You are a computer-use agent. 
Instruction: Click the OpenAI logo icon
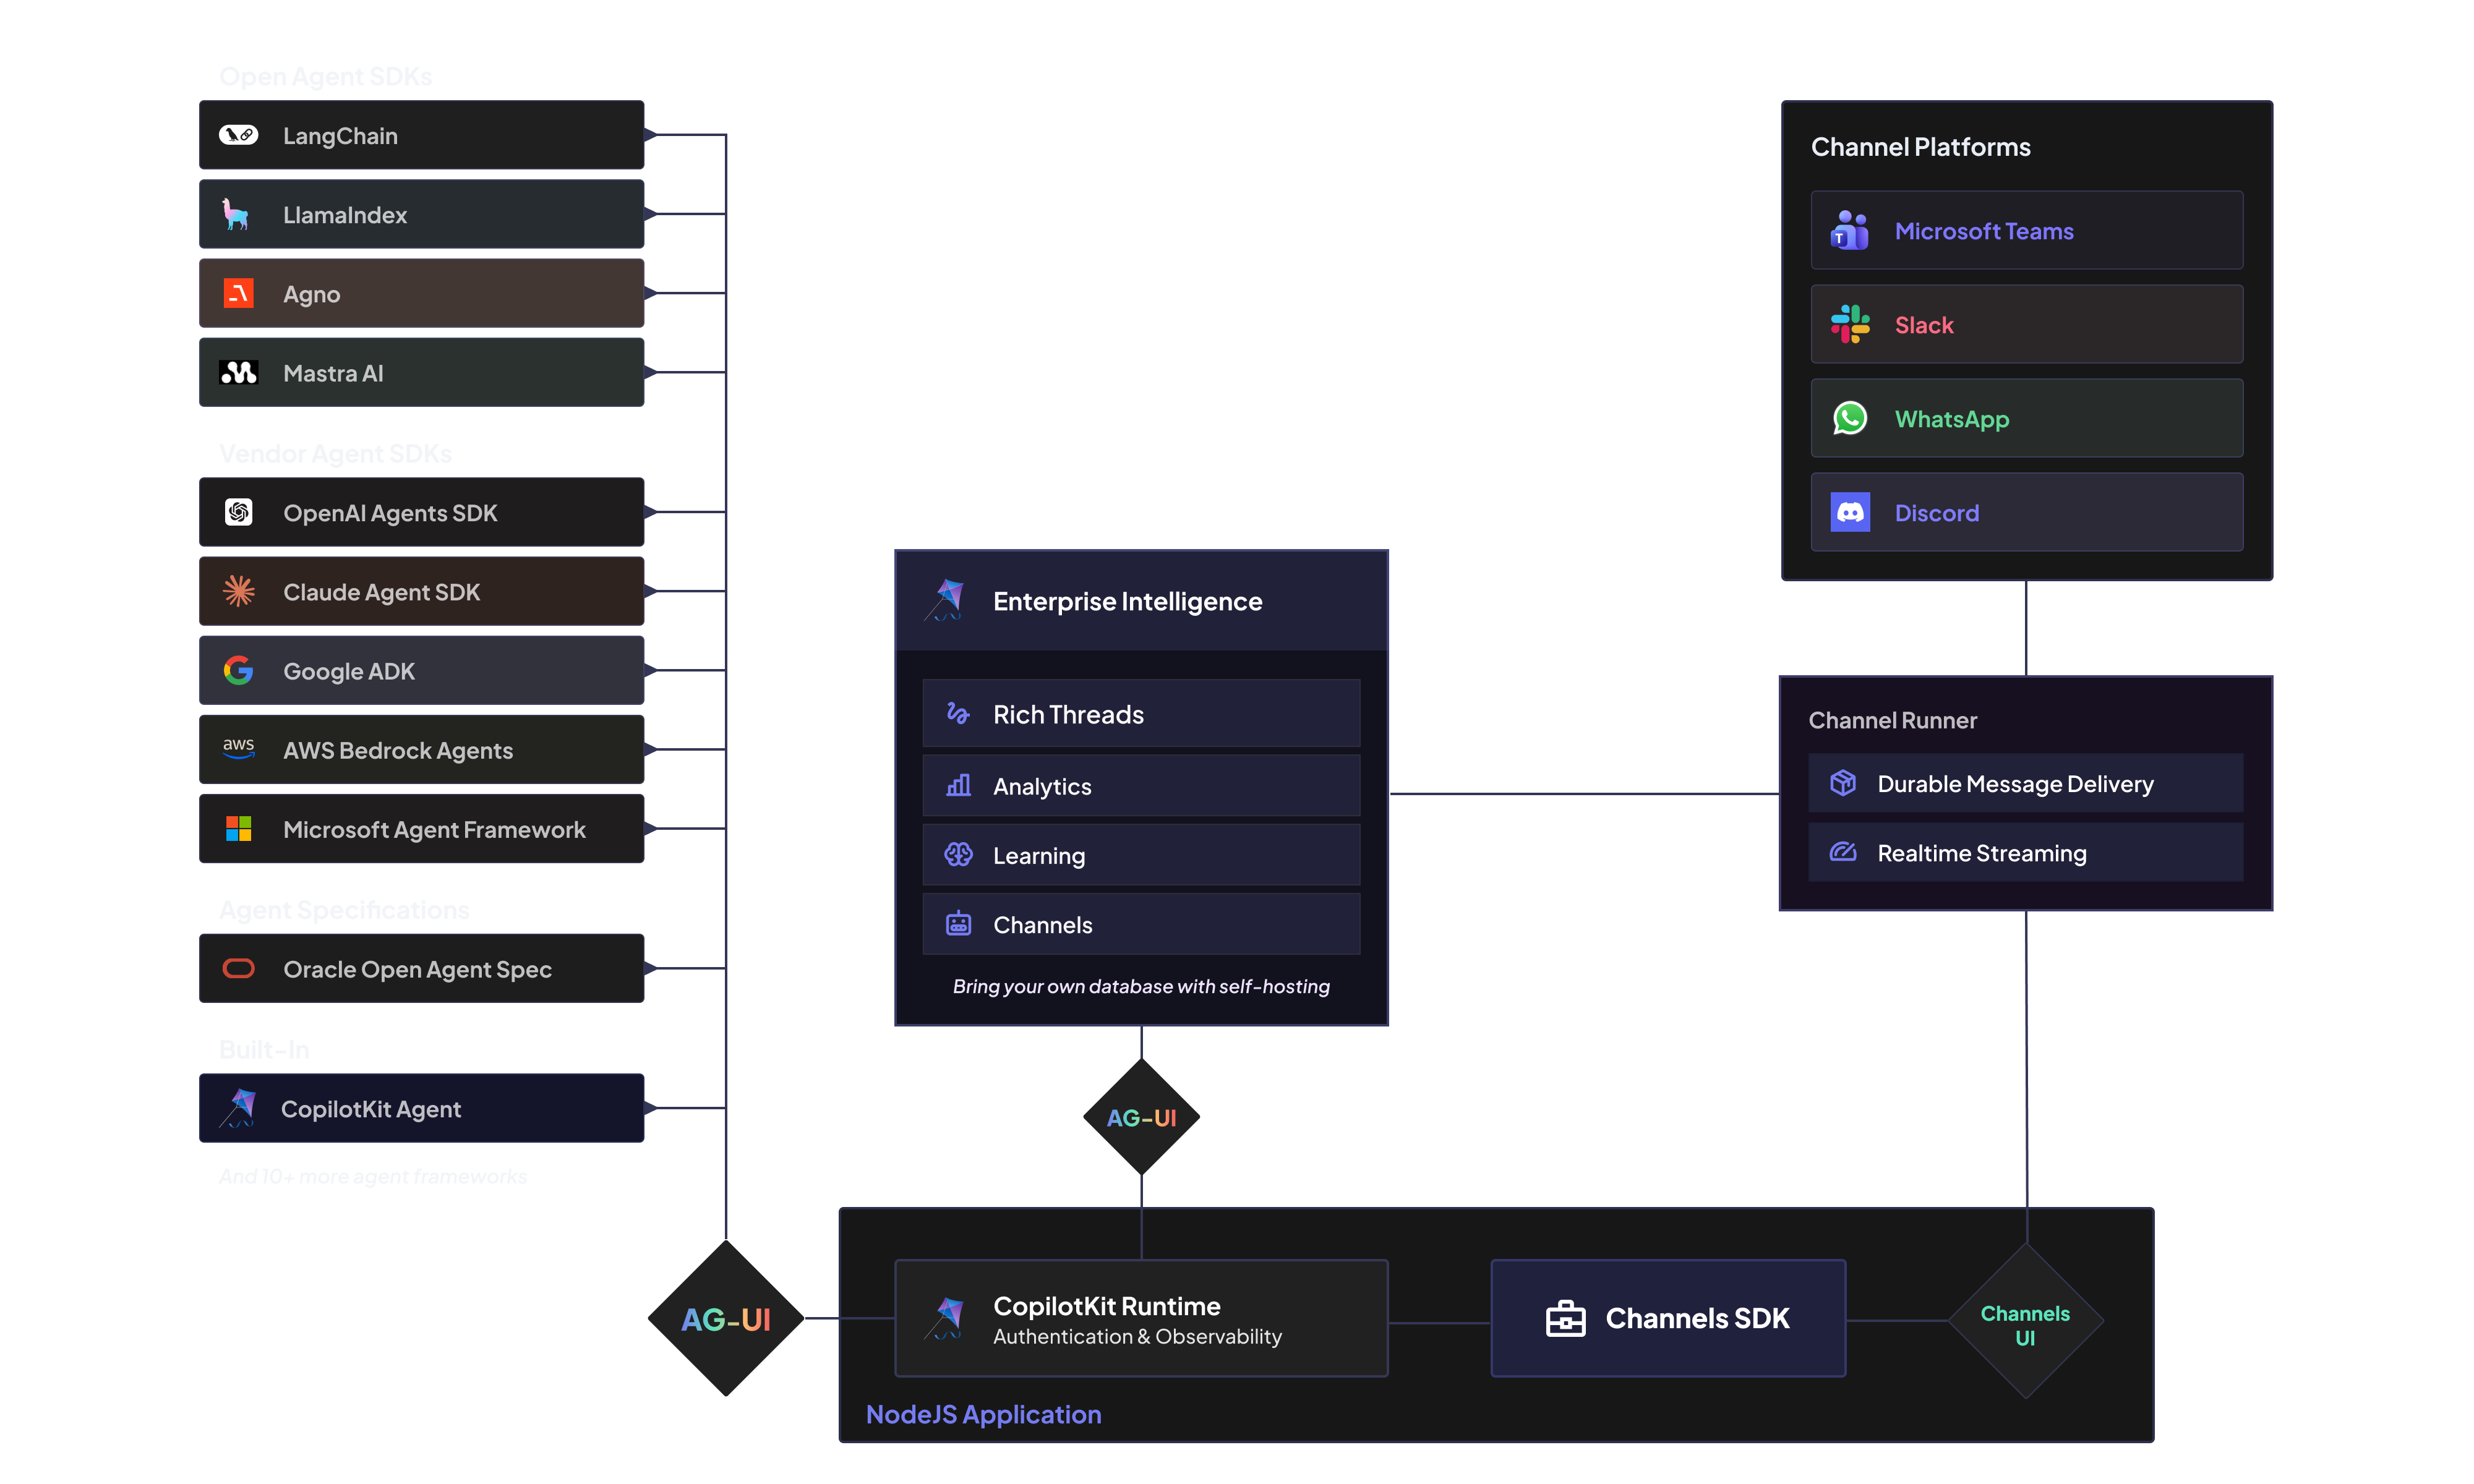point(238,512)
